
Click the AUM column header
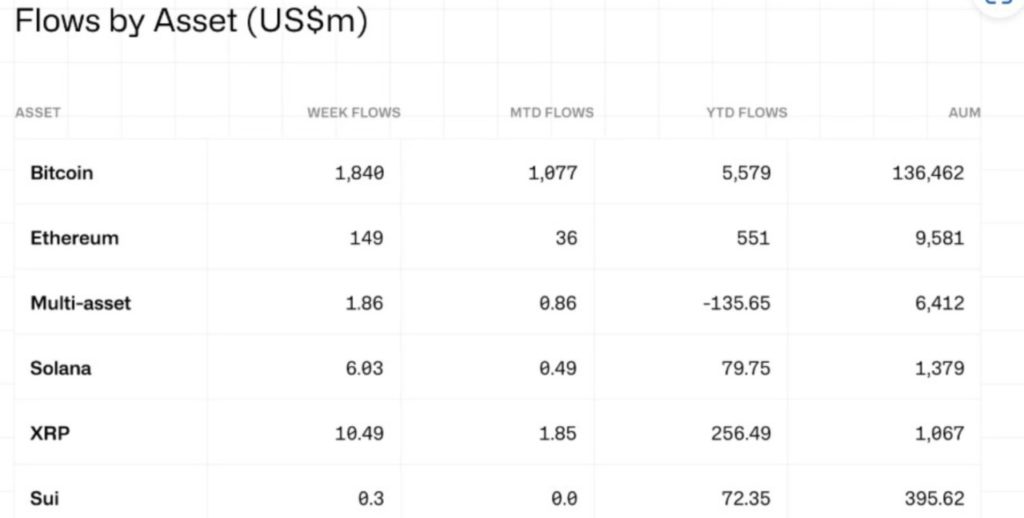tap(964, 112)
